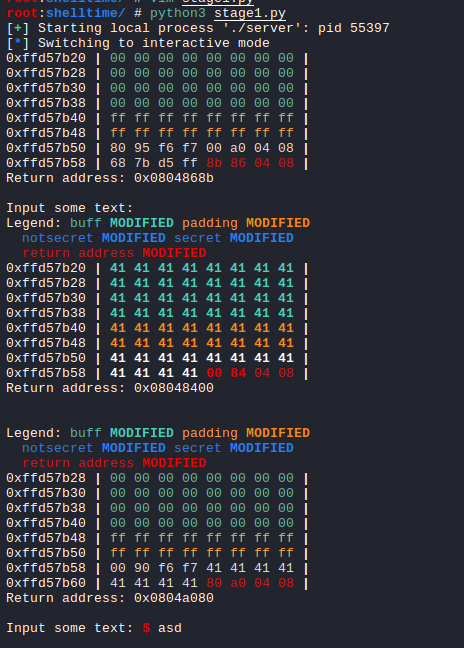Screen dimensions: 464x648
Task: Click the blue asterisk status marker
Action: coord(18,43)
